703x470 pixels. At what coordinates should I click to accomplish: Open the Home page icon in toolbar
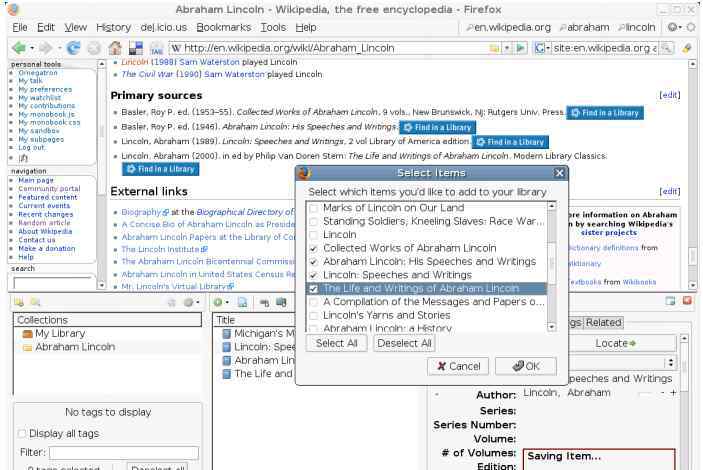point(115,48)
